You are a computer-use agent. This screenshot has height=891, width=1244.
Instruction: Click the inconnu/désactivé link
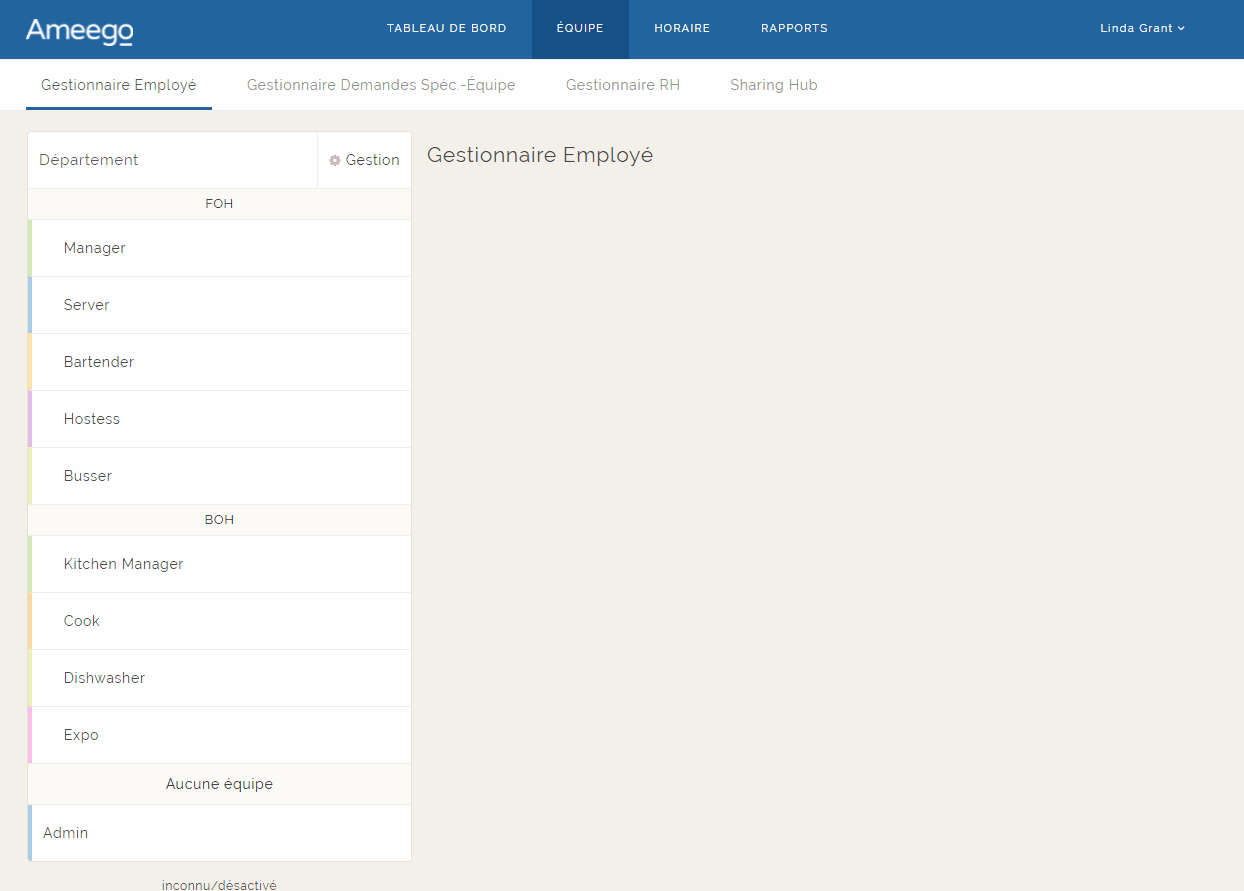click(219, 885)
